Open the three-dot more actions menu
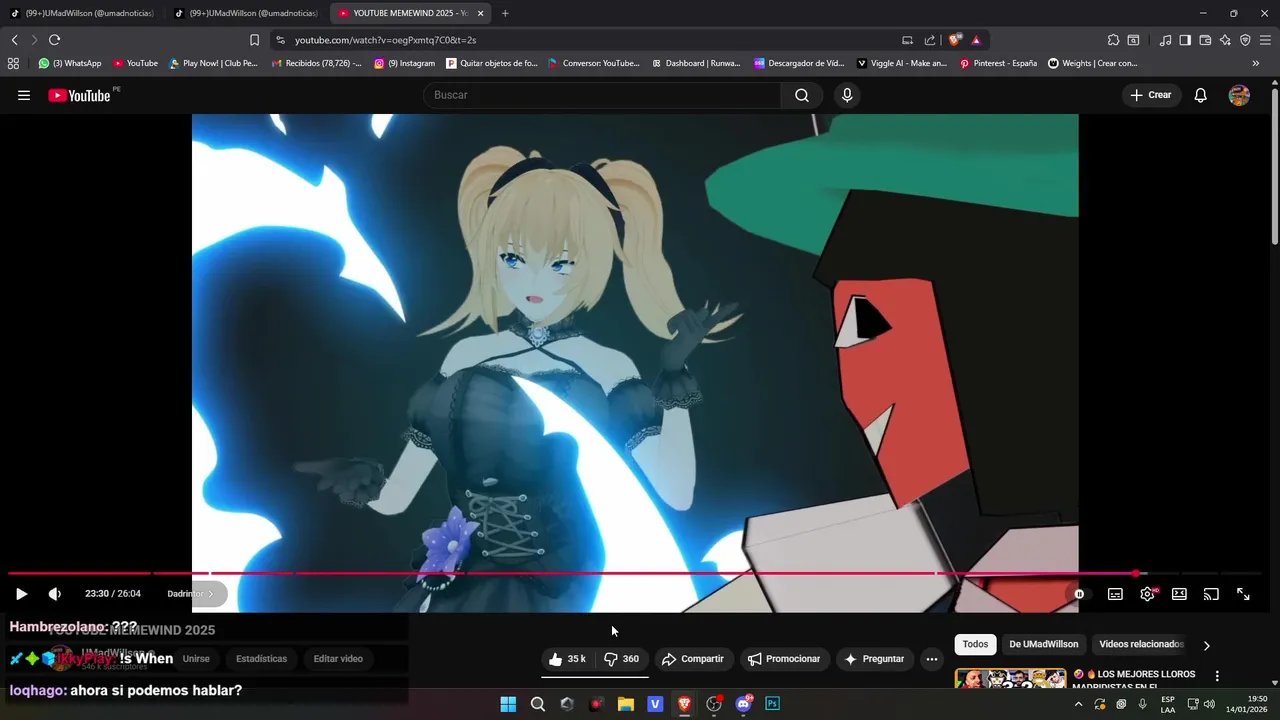The height and width of the screenshot is (720, 1280). (932, 659)
